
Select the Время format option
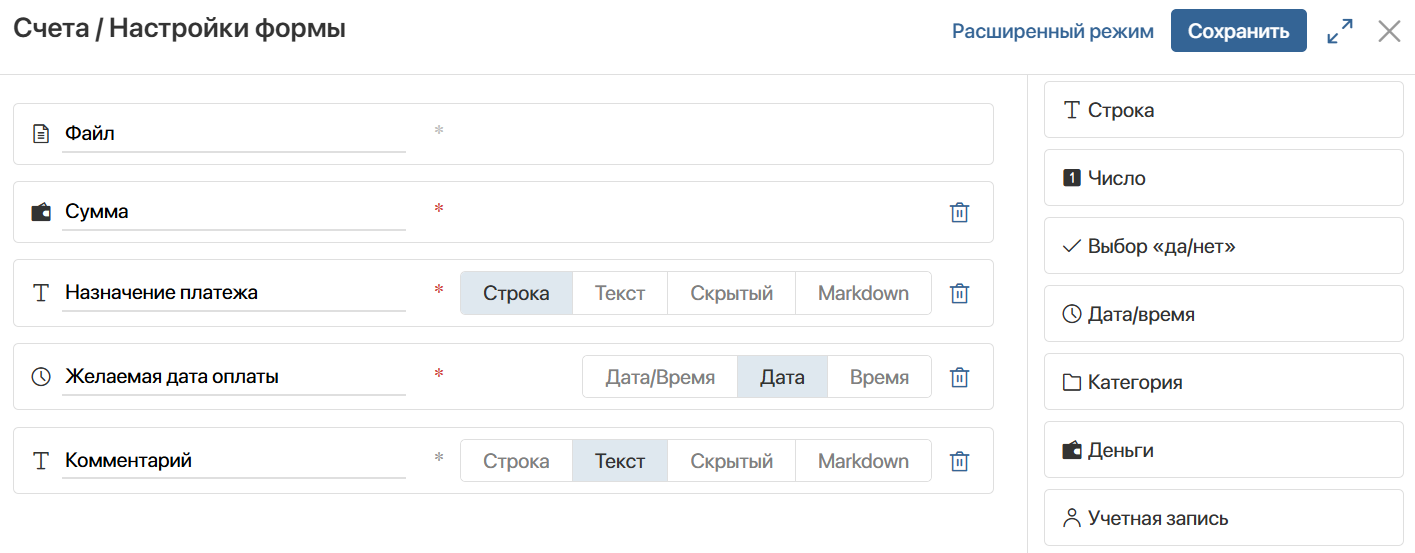pyautogui.click(x=879, y=377)
